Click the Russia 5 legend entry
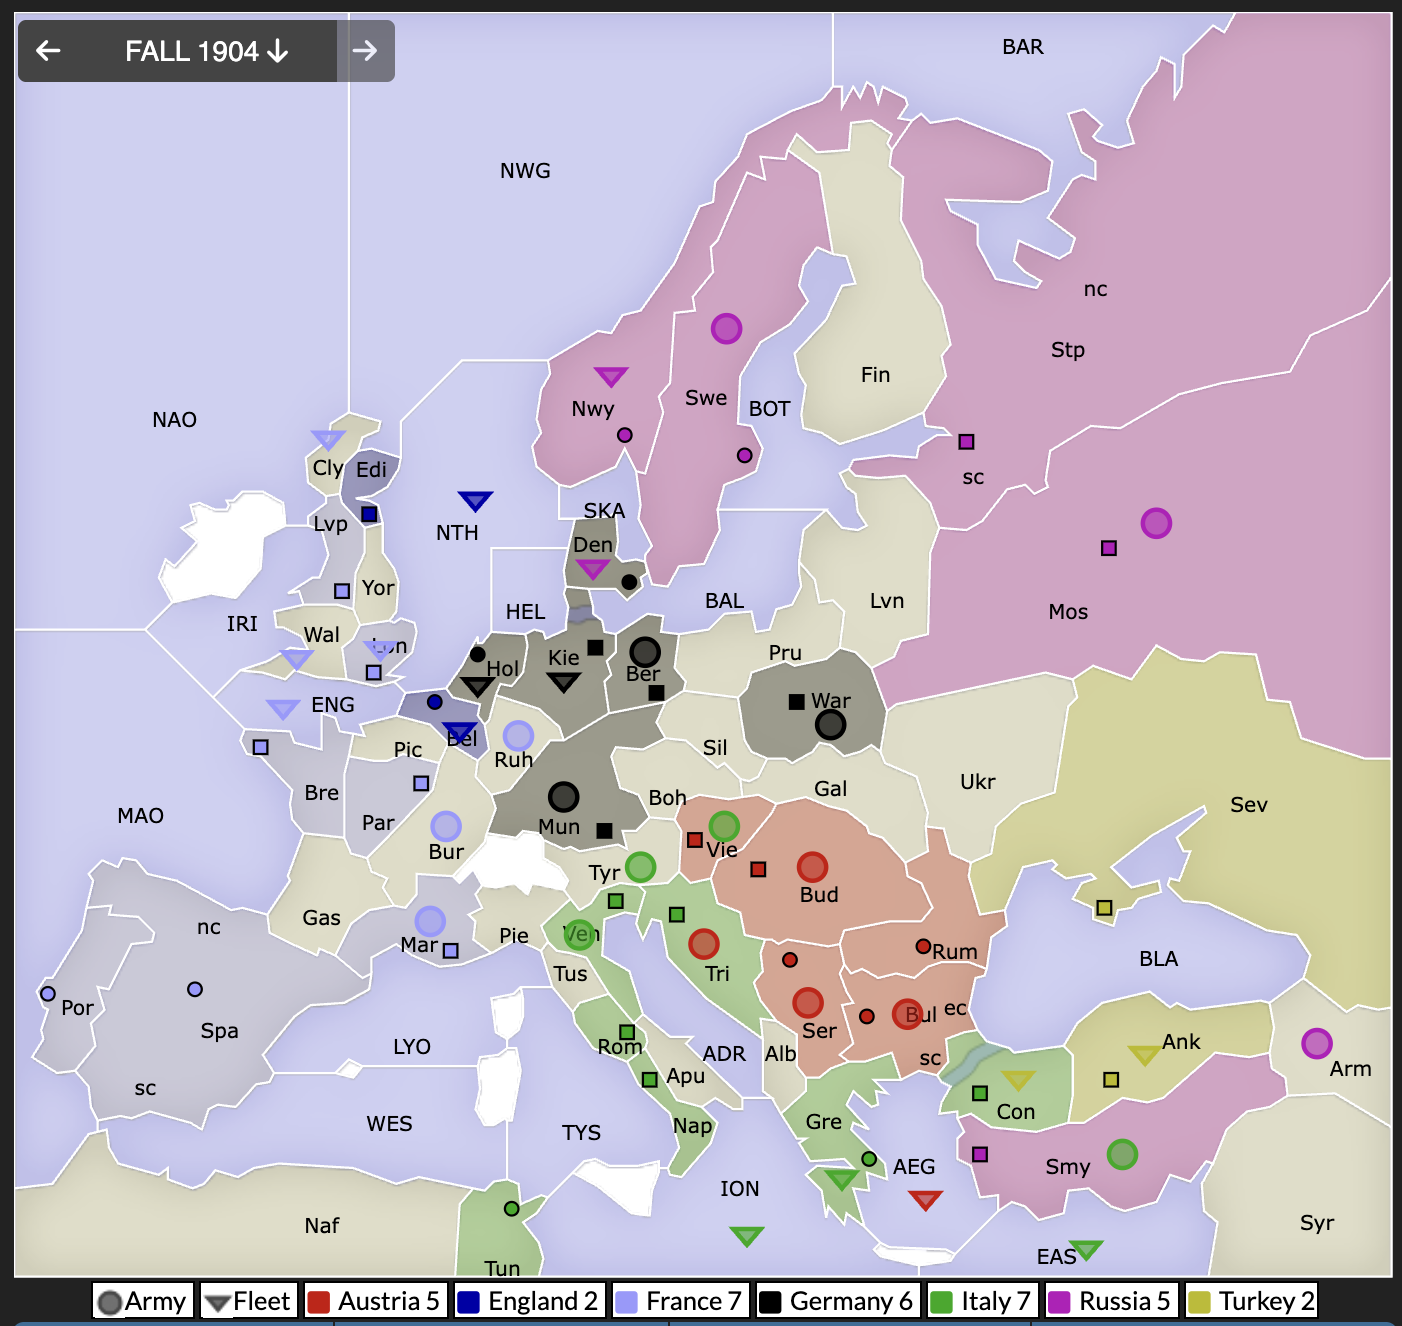This screenshot has height=1326, width=1402. 1110,1301
